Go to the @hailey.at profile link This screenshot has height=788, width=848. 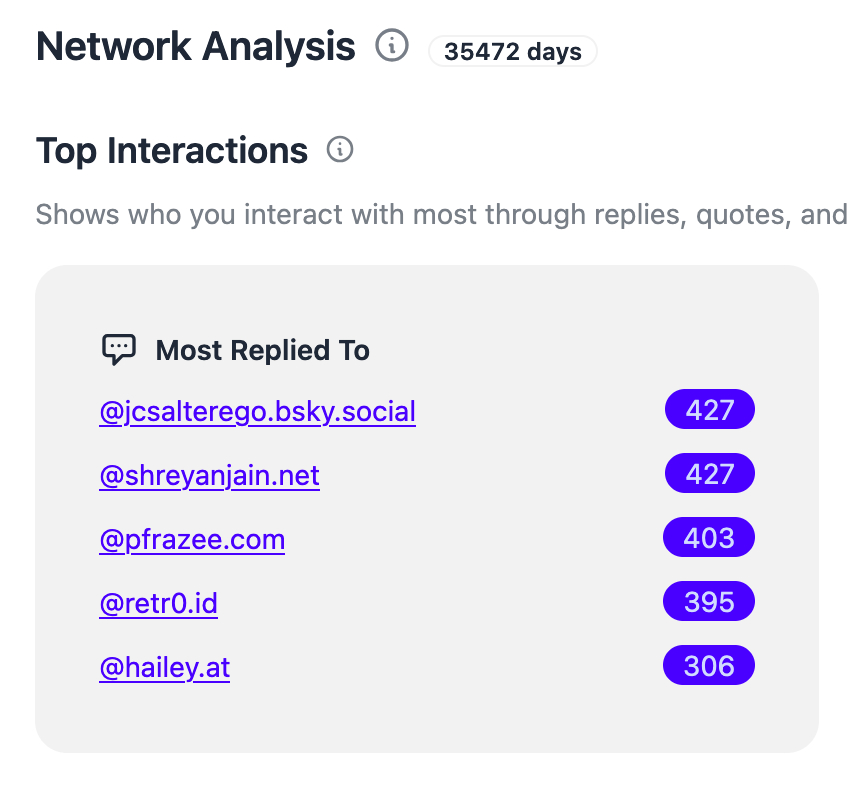click(x=164, y=667)
